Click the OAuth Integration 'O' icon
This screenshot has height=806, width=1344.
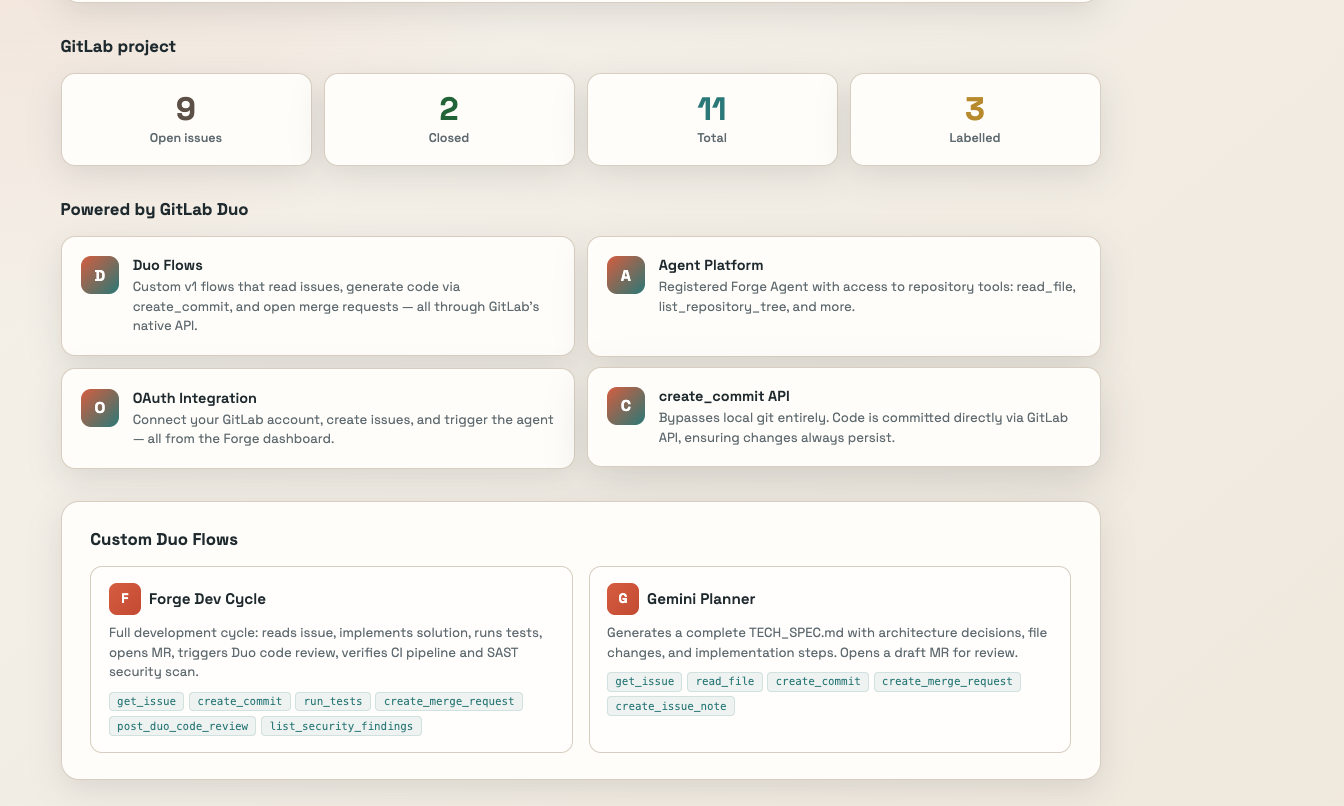tap(100, 407)
